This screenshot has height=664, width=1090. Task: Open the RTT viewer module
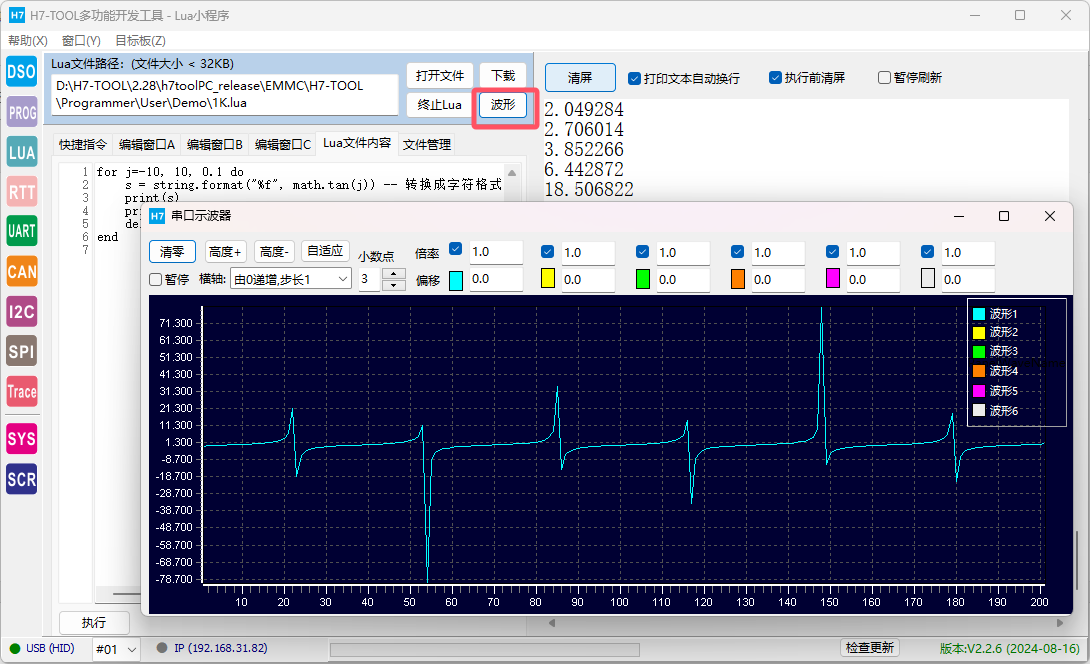(x=22, y=191)
